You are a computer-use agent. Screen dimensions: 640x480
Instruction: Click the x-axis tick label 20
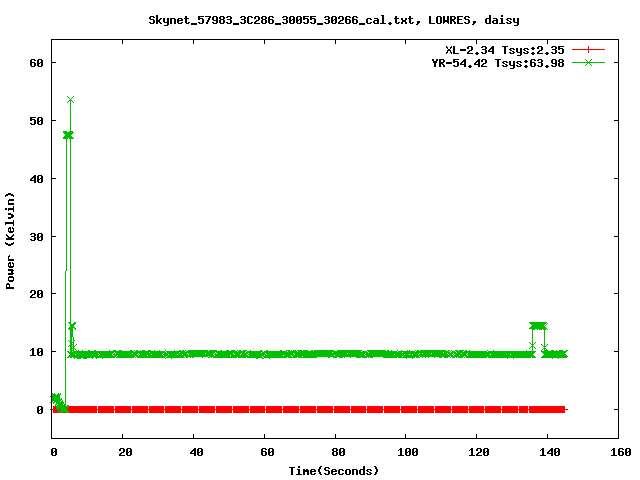[125, 452]
